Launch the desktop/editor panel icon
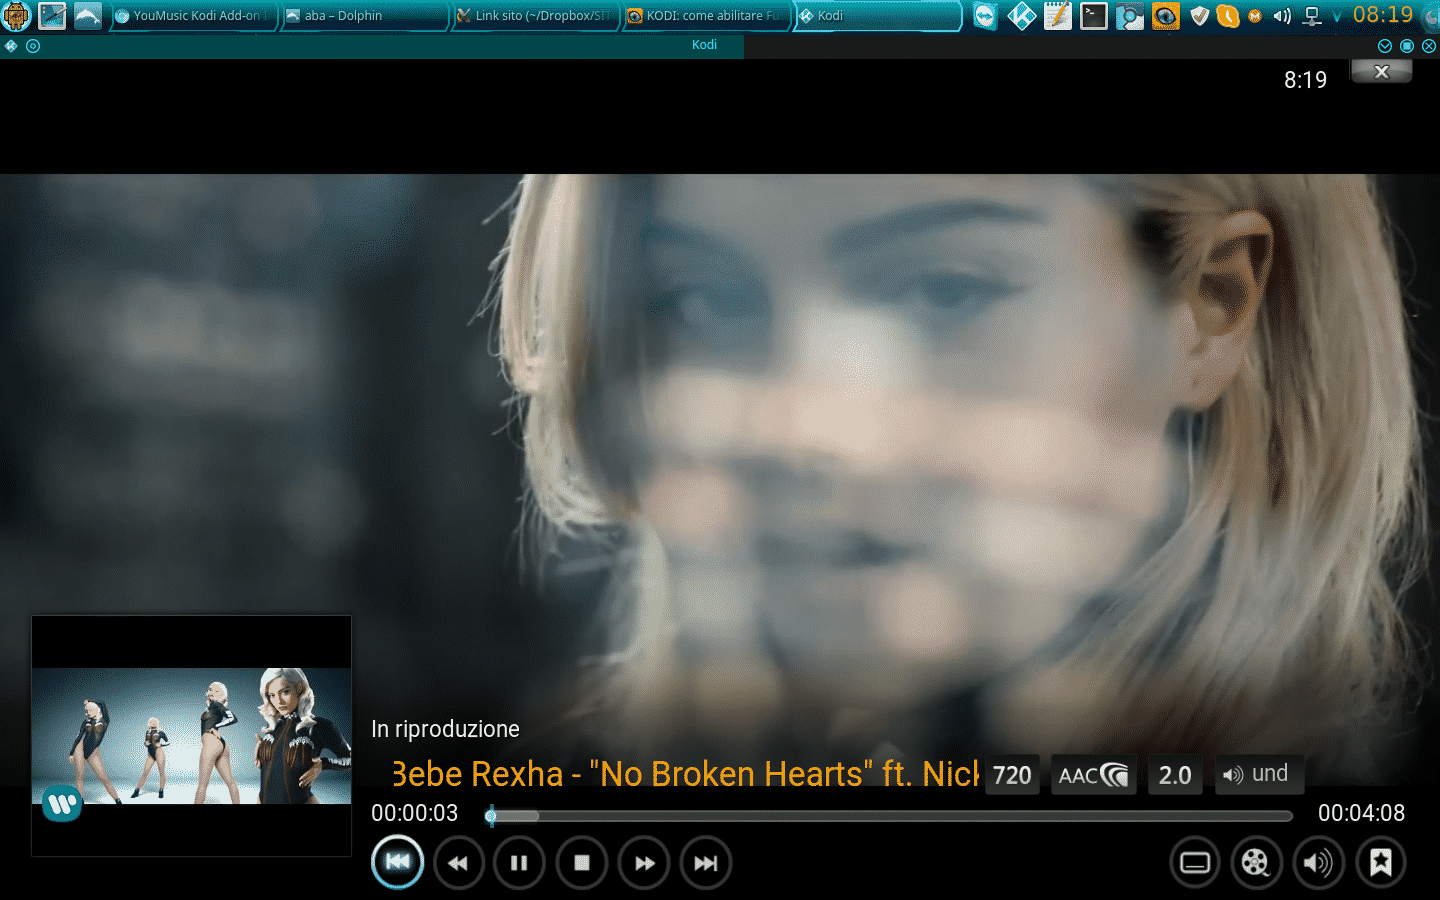Image resolution: width=1440 pixels, height=900 pixels. pyautogui.click(x=52, y=16)
